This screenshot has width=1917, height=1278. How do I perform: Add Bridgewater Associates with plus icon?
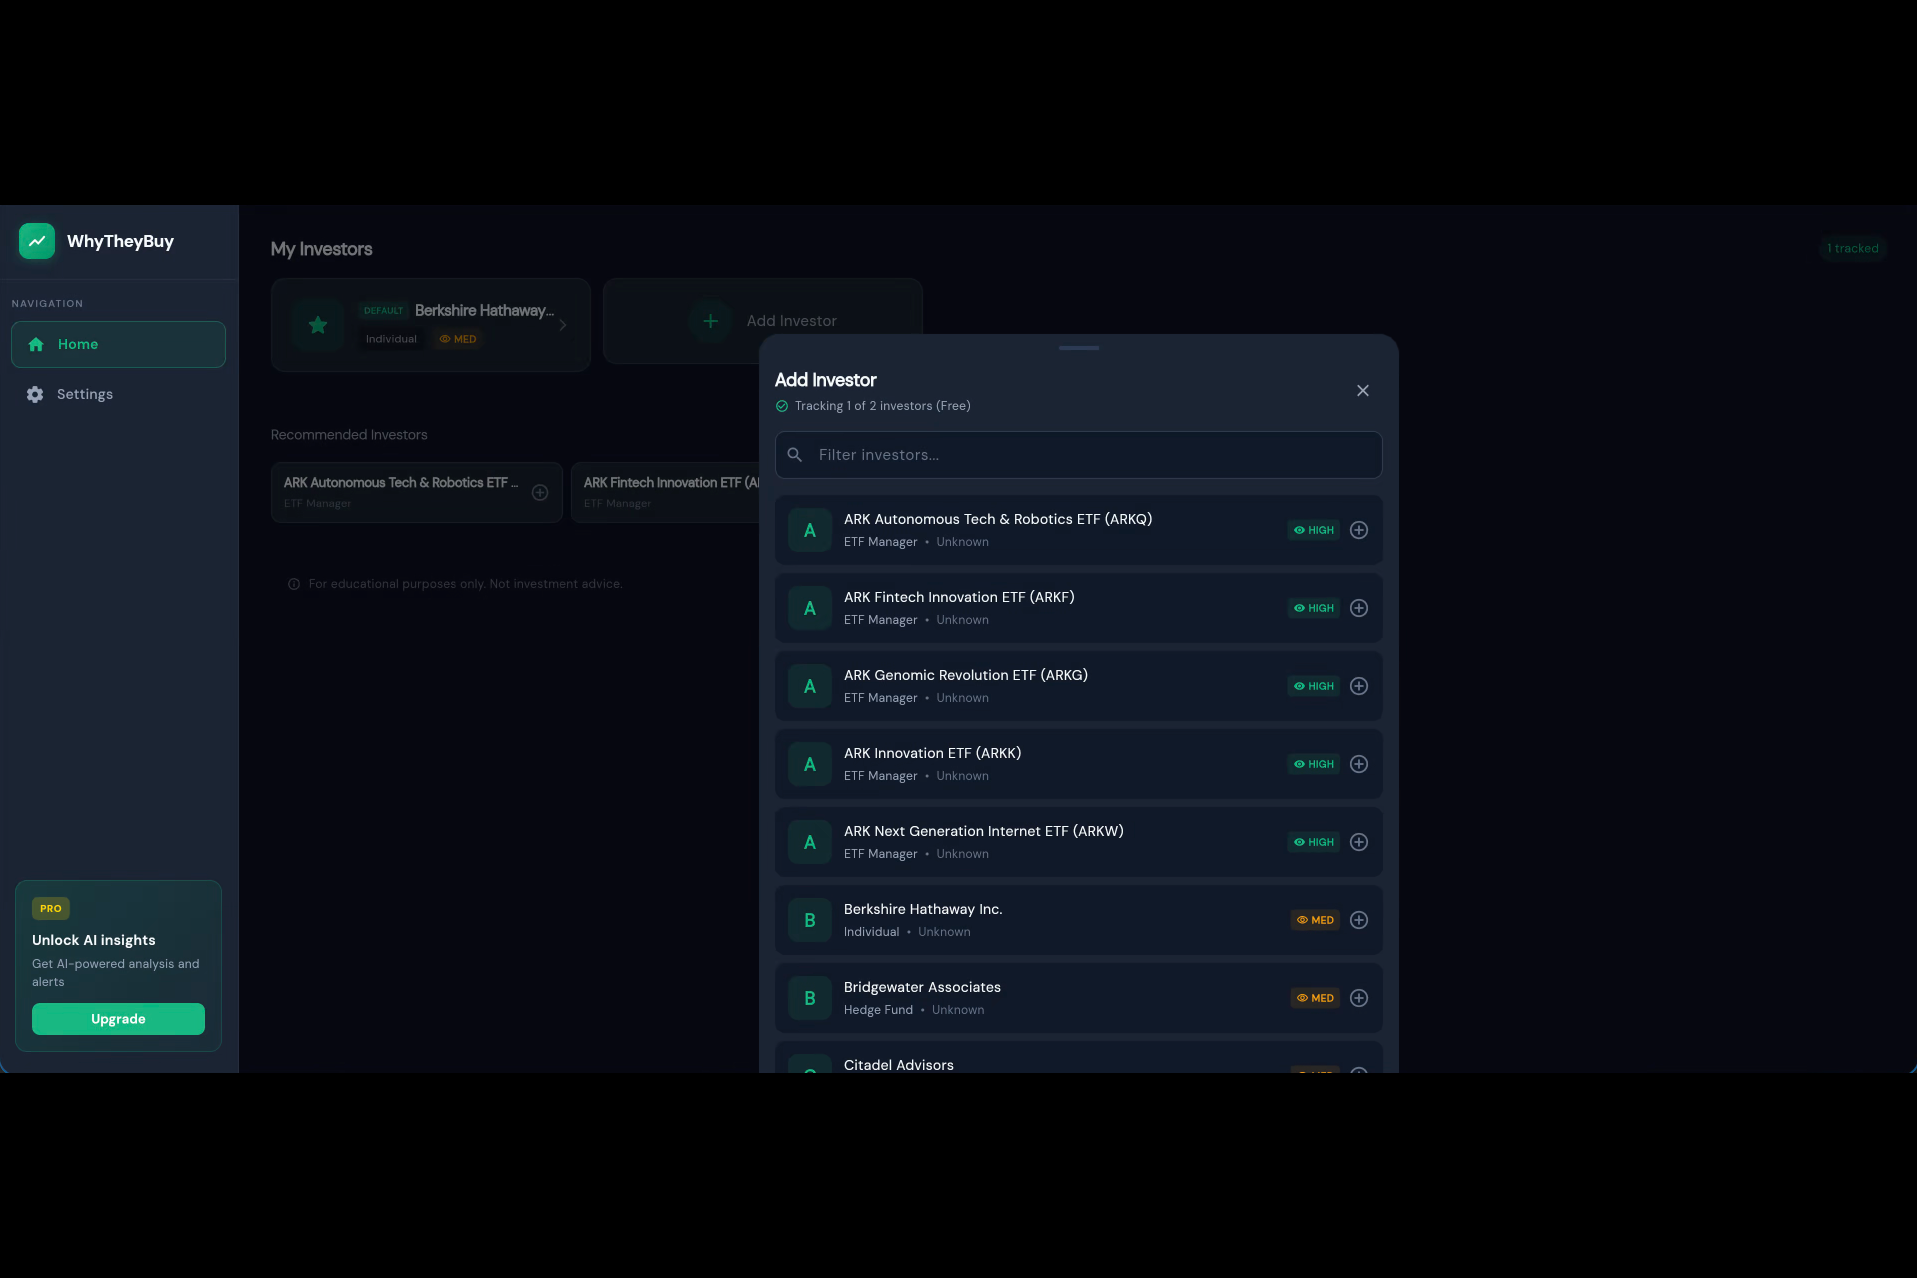pyautogui.click(x=1358, y=998)
